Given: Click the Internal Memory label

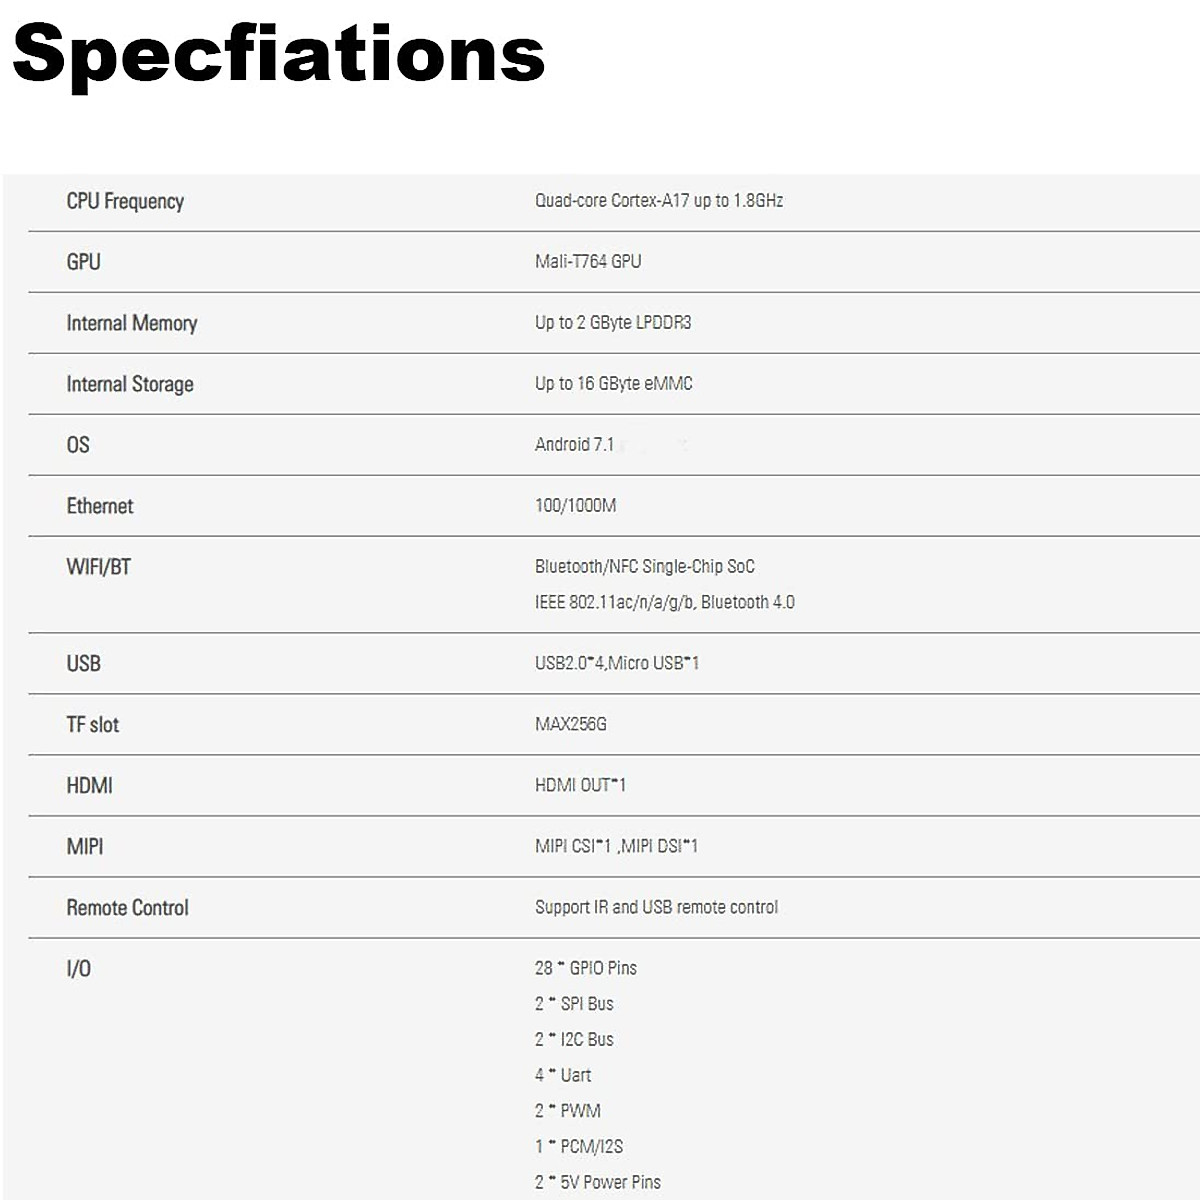Looking at the screenshot, I should coord(131,323).
